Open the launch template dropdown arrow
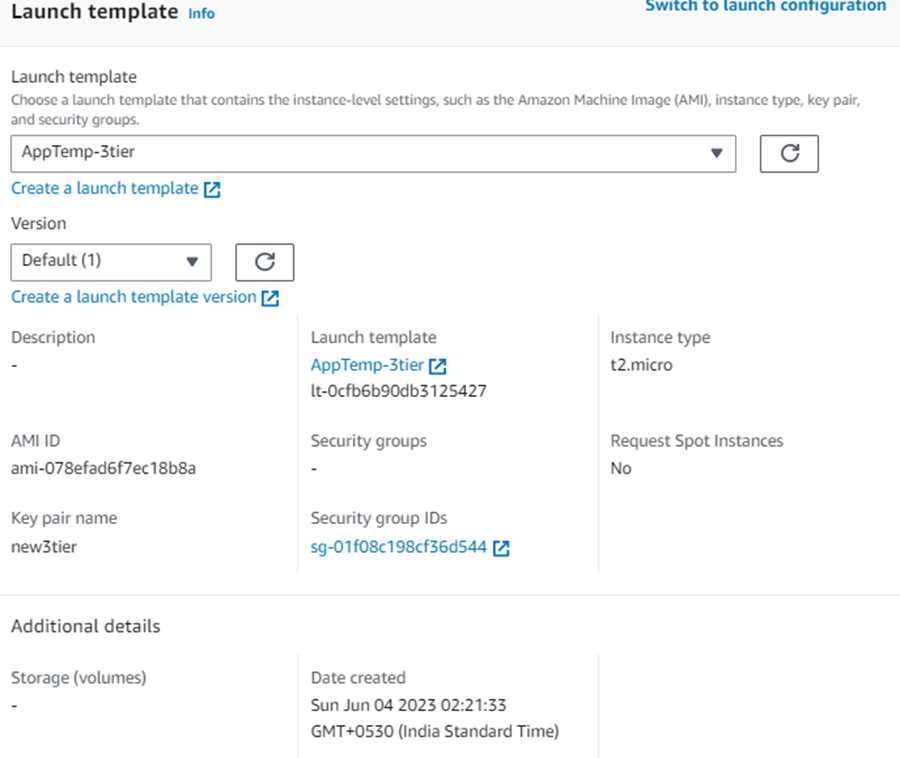900x758 pixels. (717, 153)
